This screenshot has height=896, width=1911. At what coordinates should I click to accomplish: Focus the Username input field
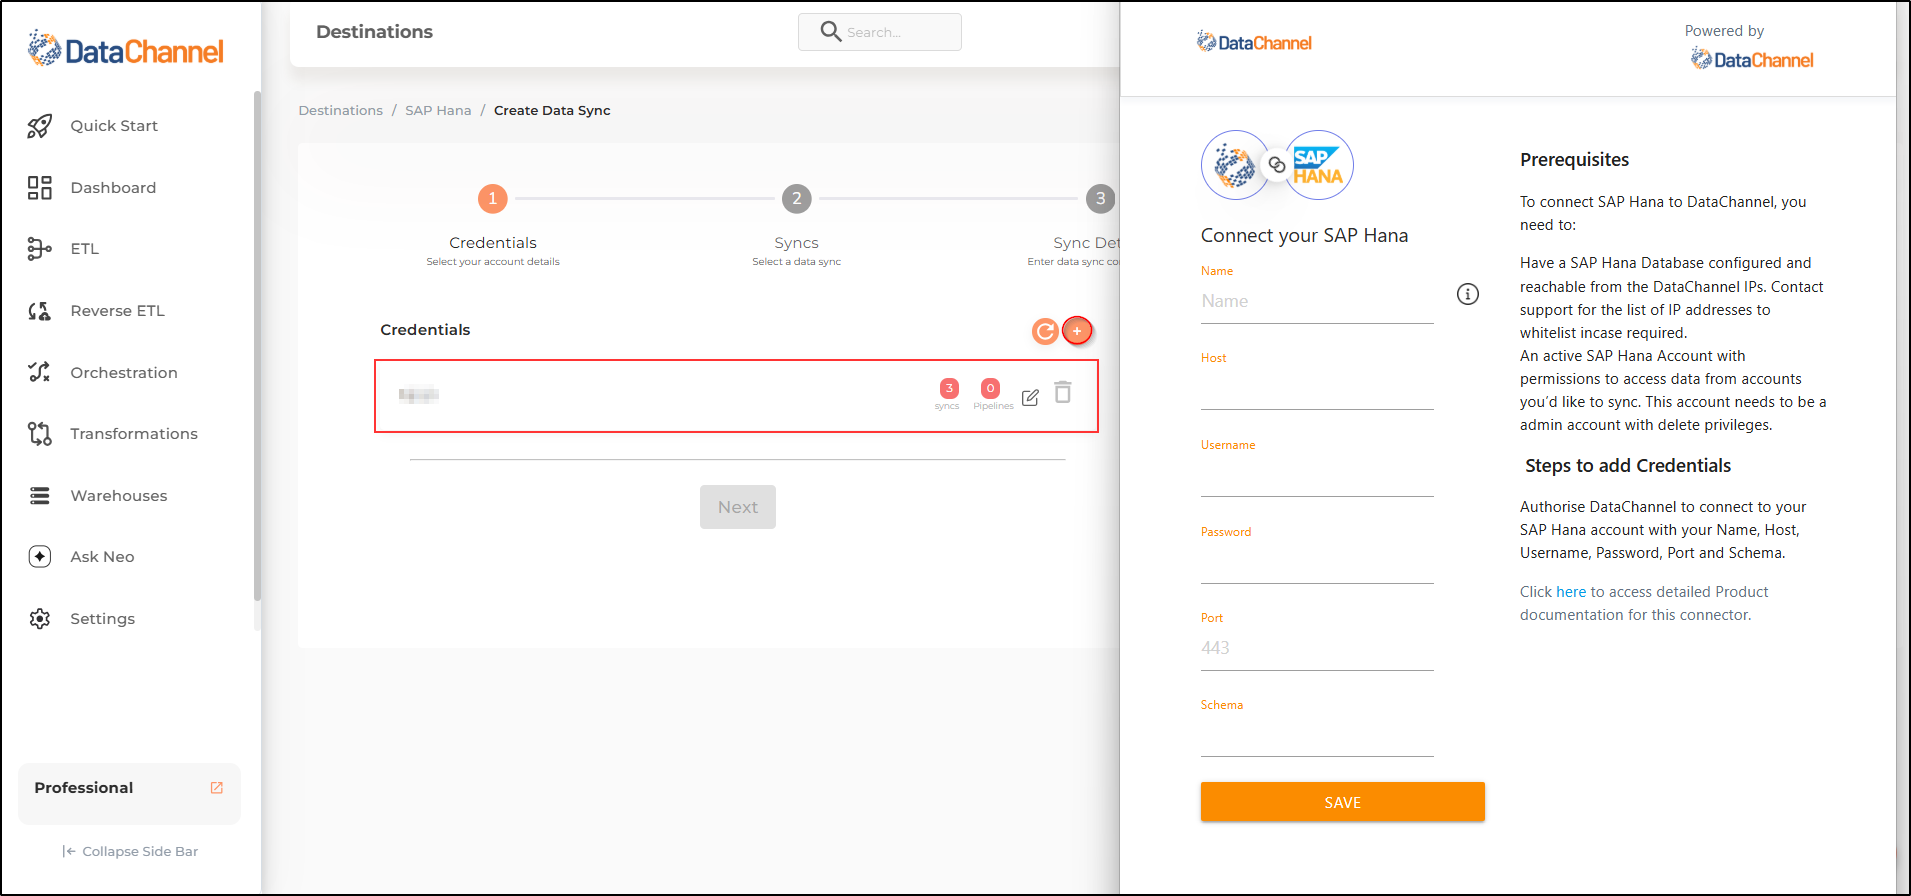(1317, 475)
